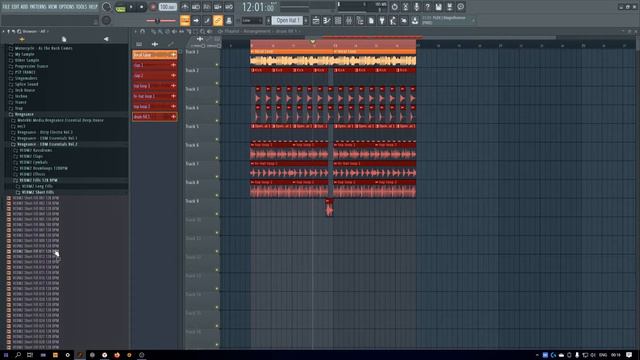Click the stamp tool icon

coord(229,20)
